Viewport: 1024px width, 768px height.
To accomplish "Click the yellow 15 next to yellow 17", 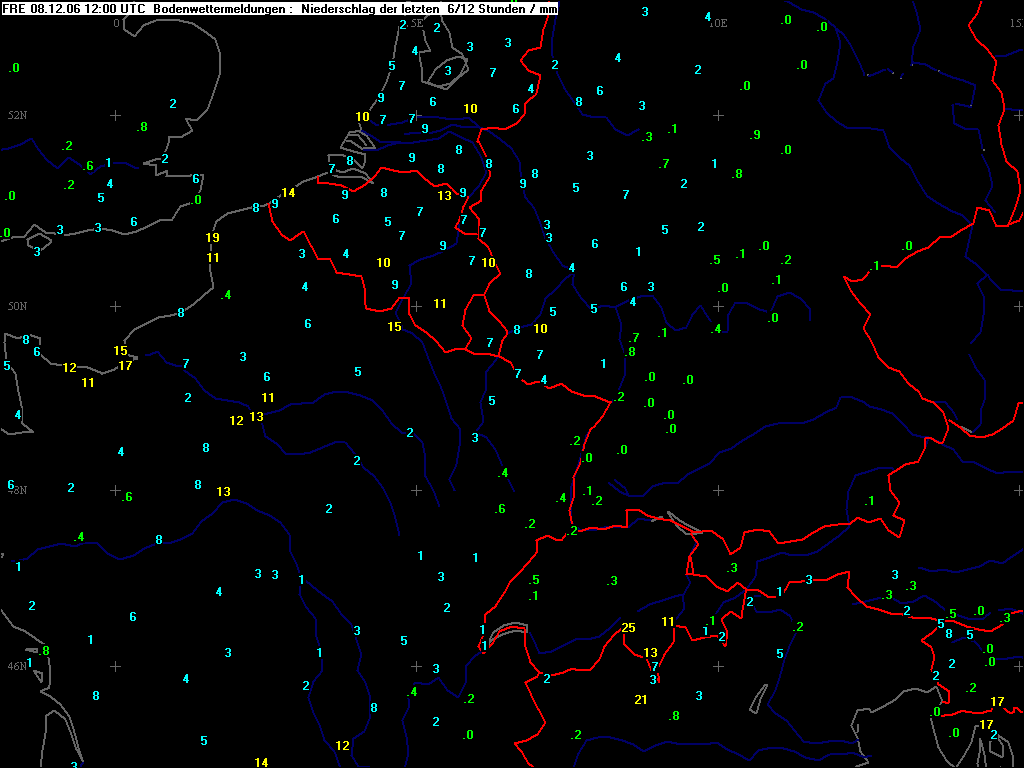I will (121, 351).
